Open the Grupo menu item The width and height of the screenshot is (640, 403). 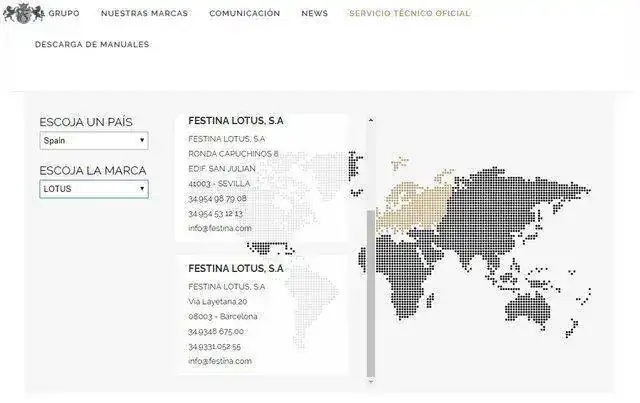coord(64,14)
